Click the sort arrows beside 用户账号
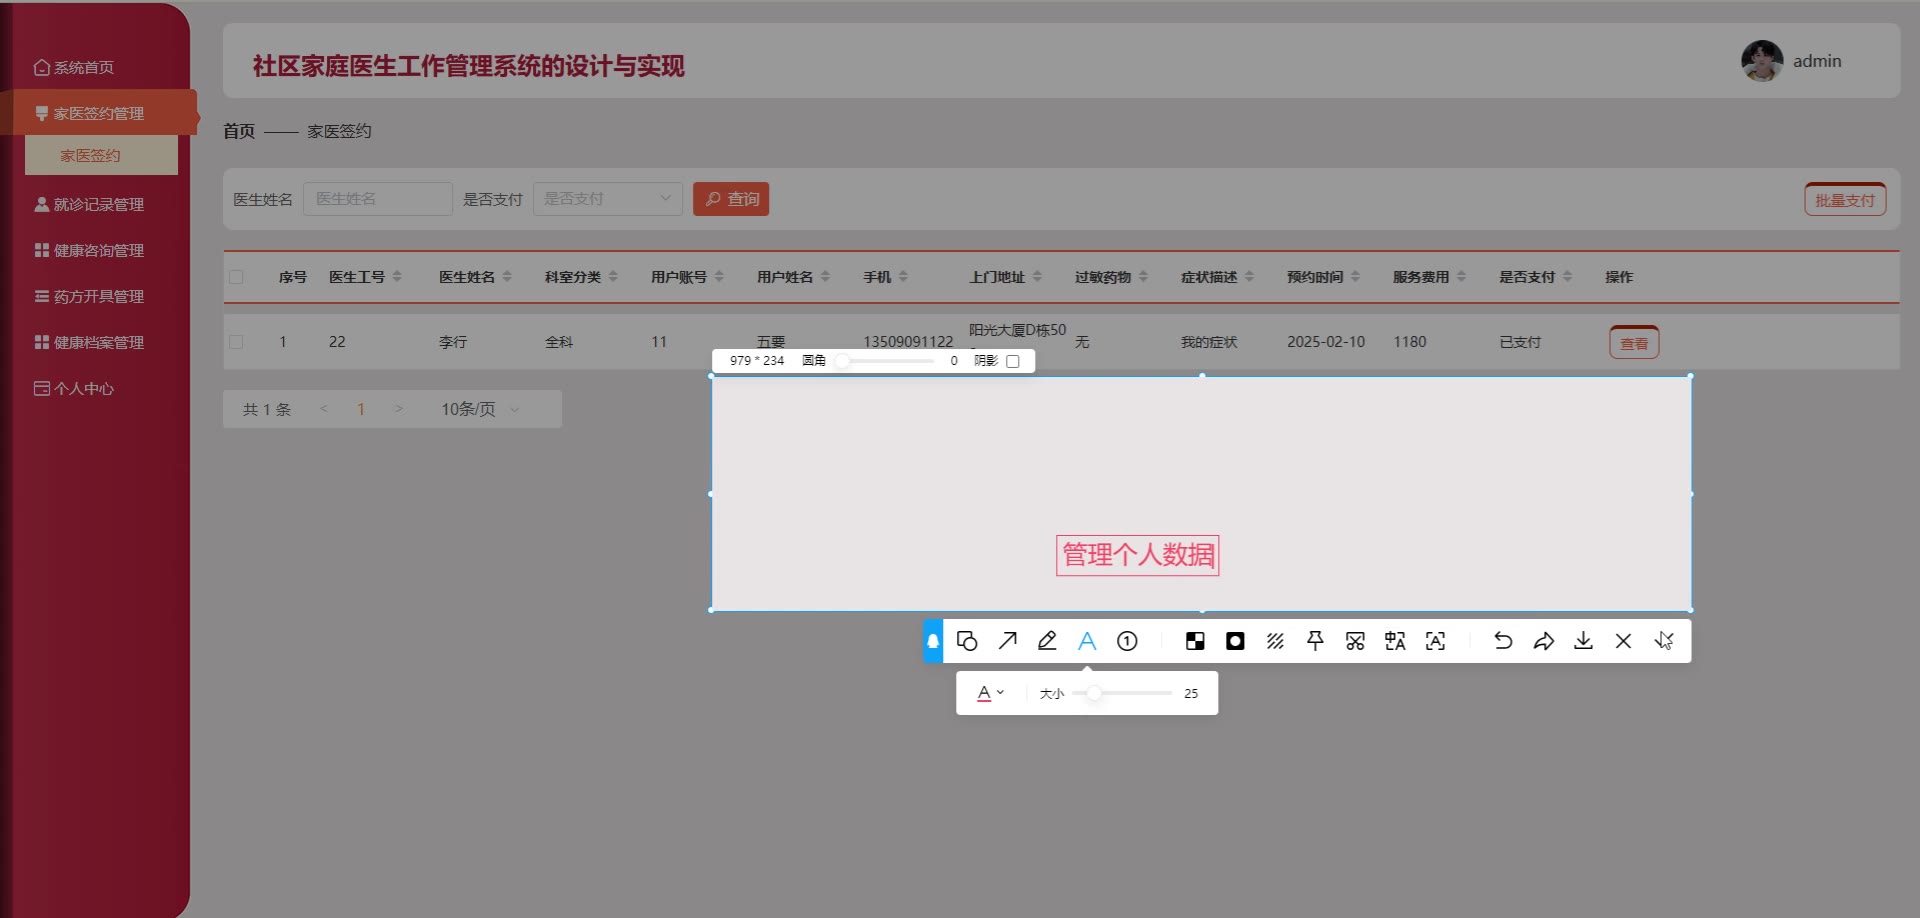This screenshot has width=1920, height=918. 719,277
